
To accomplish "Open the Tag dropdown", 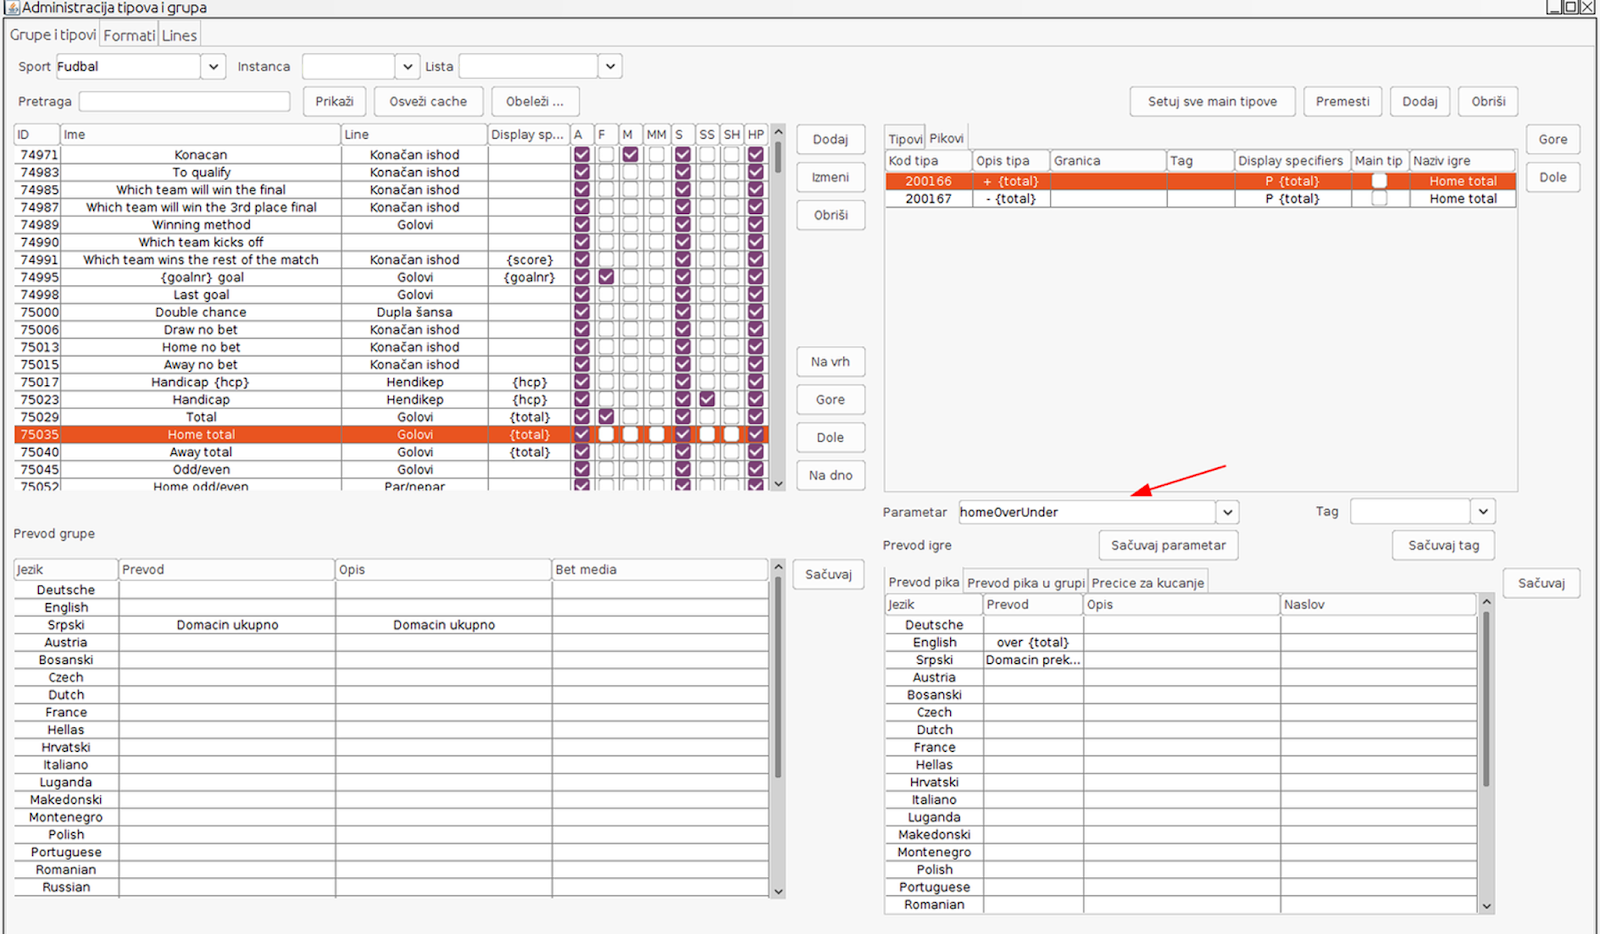I will coord(1483,512).
